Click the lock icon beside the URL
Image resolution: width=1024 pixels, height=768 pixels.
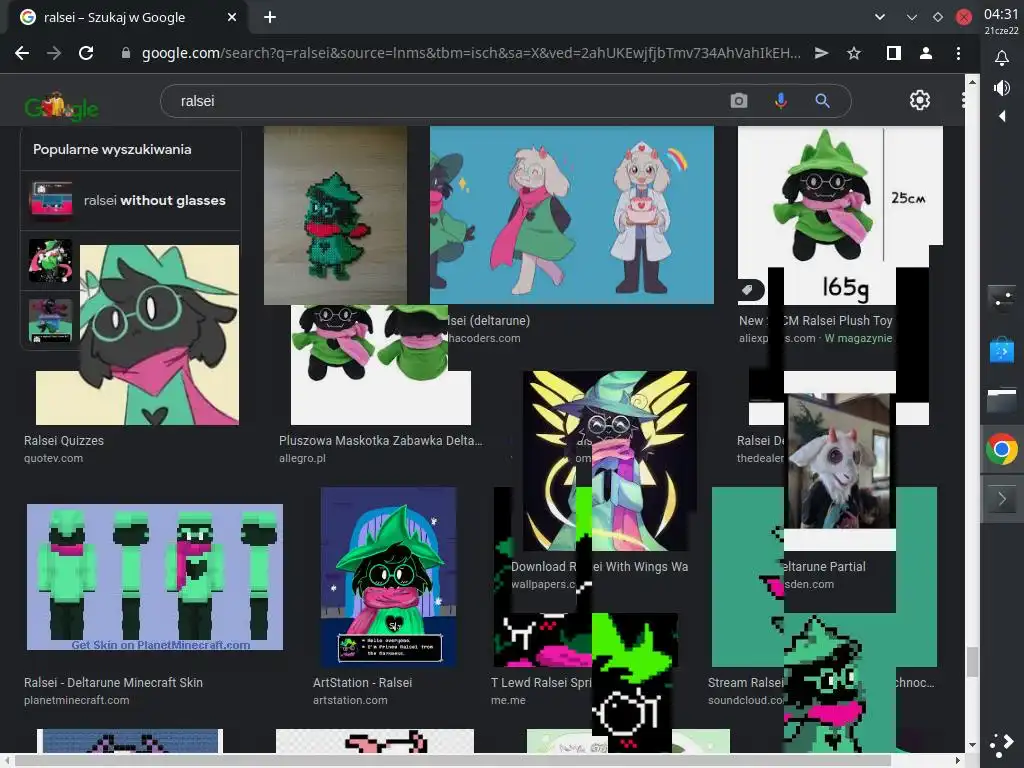tap(126, 54)
